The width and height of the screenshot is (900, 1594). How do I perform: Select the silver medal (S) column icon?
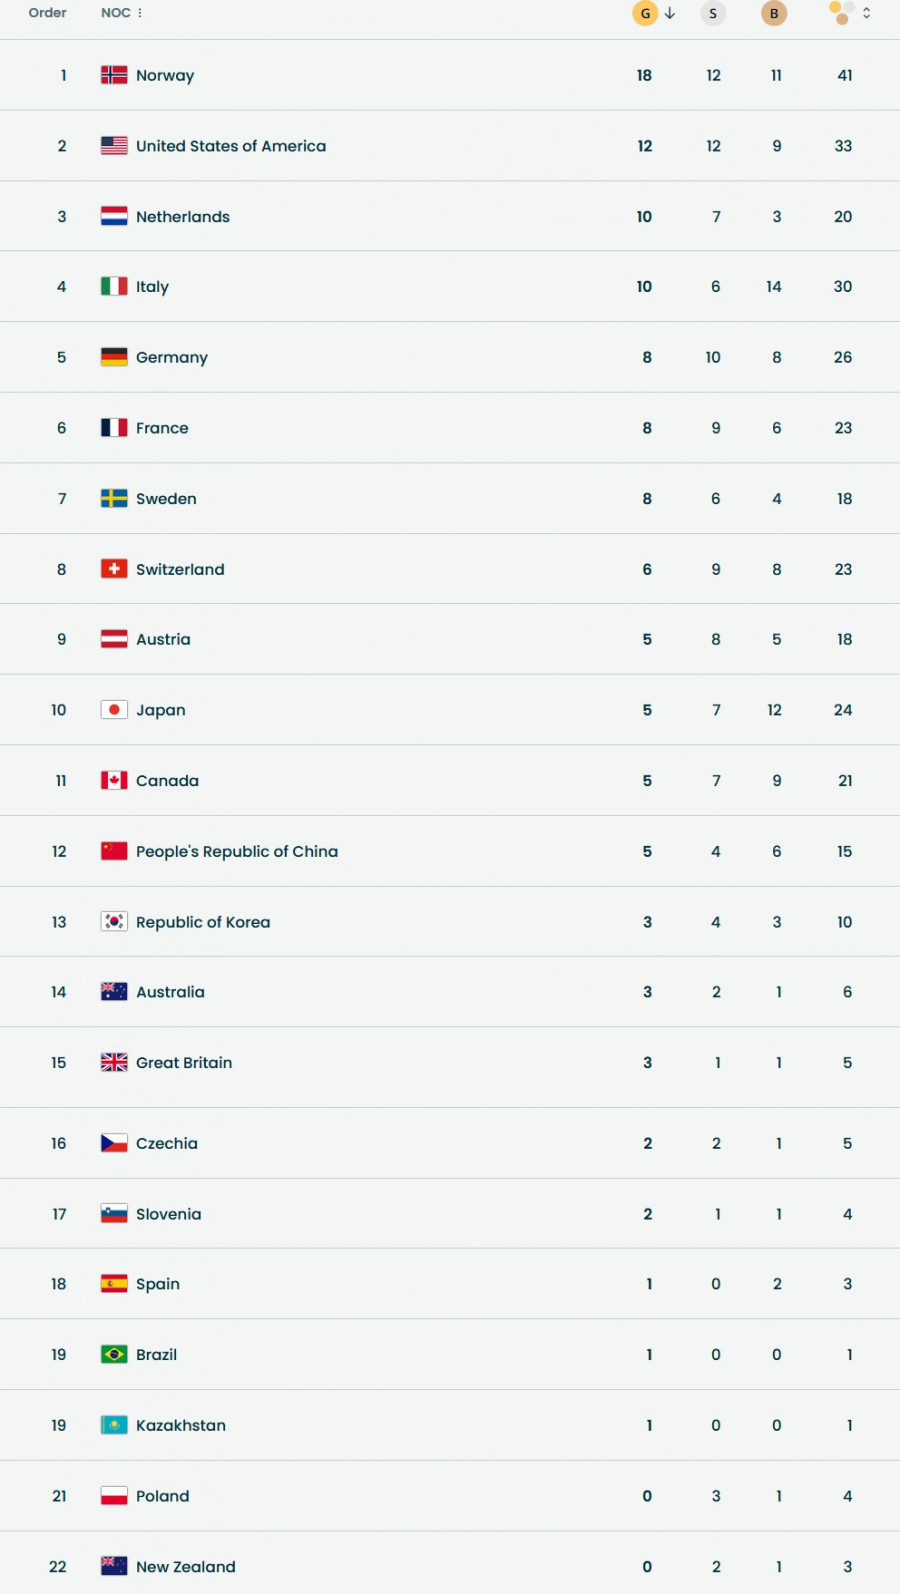[x=713, y=13]
